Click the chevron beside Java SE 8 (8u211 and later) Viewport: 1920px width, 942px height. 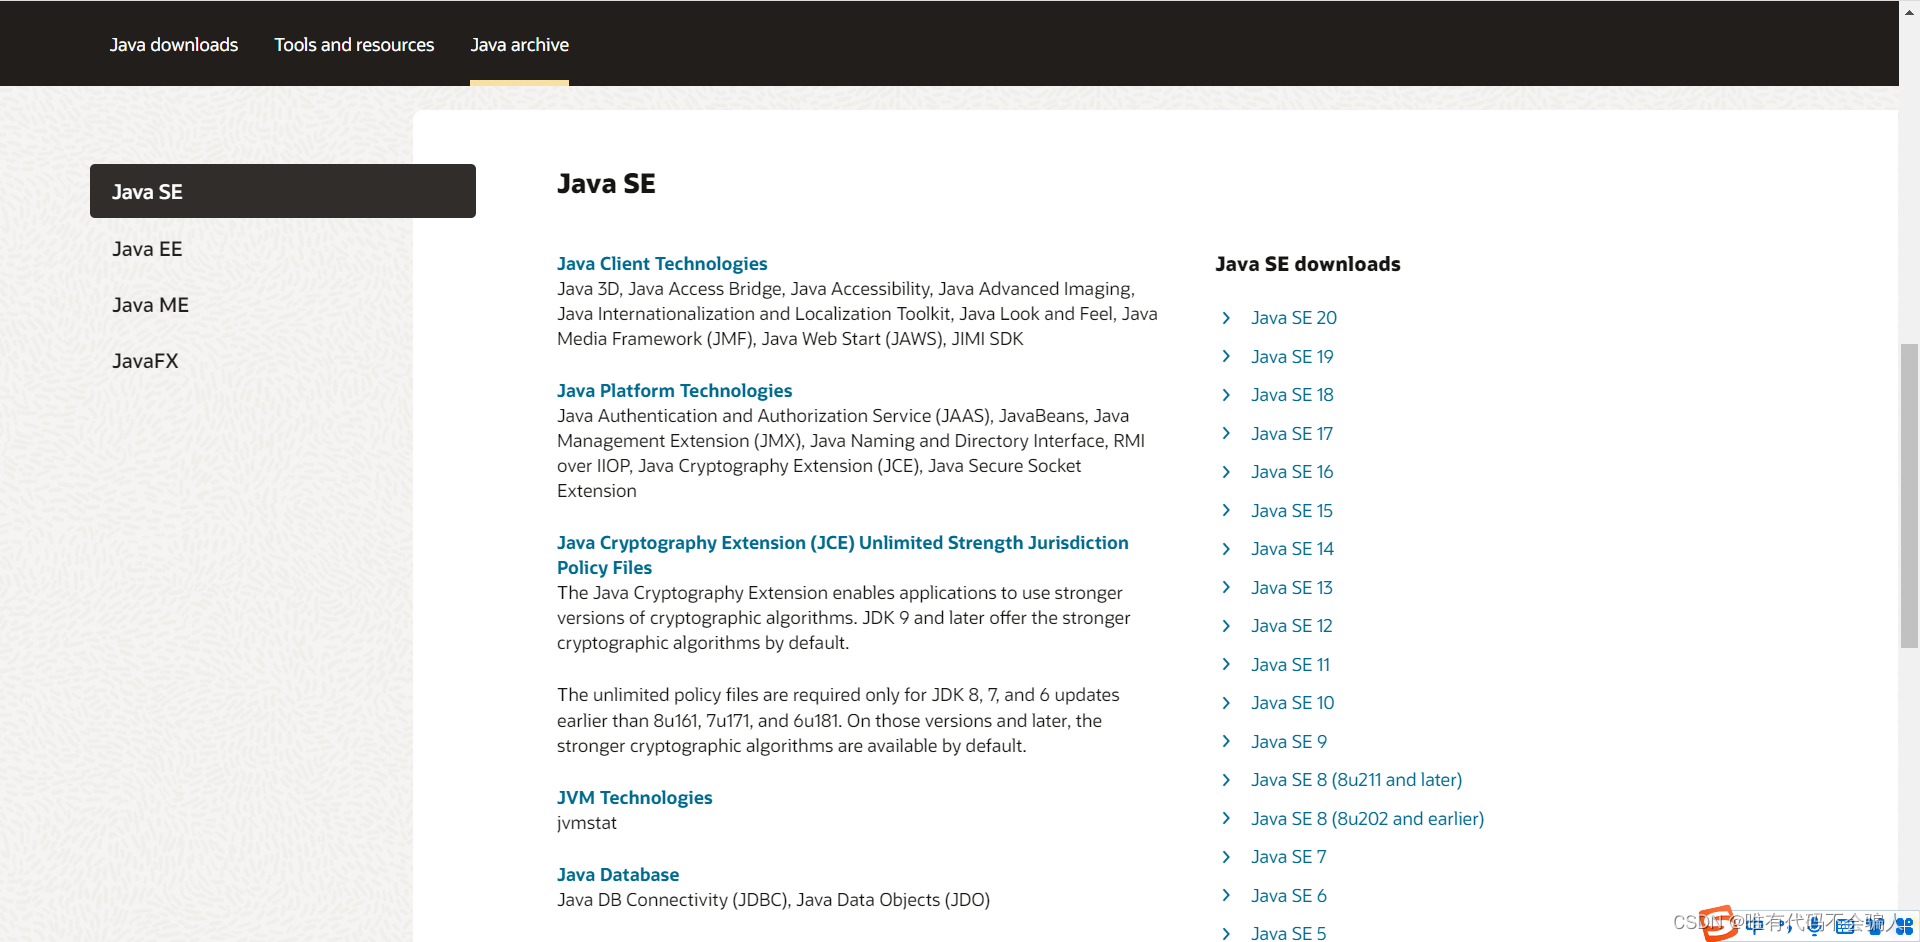pos(1226,780)
